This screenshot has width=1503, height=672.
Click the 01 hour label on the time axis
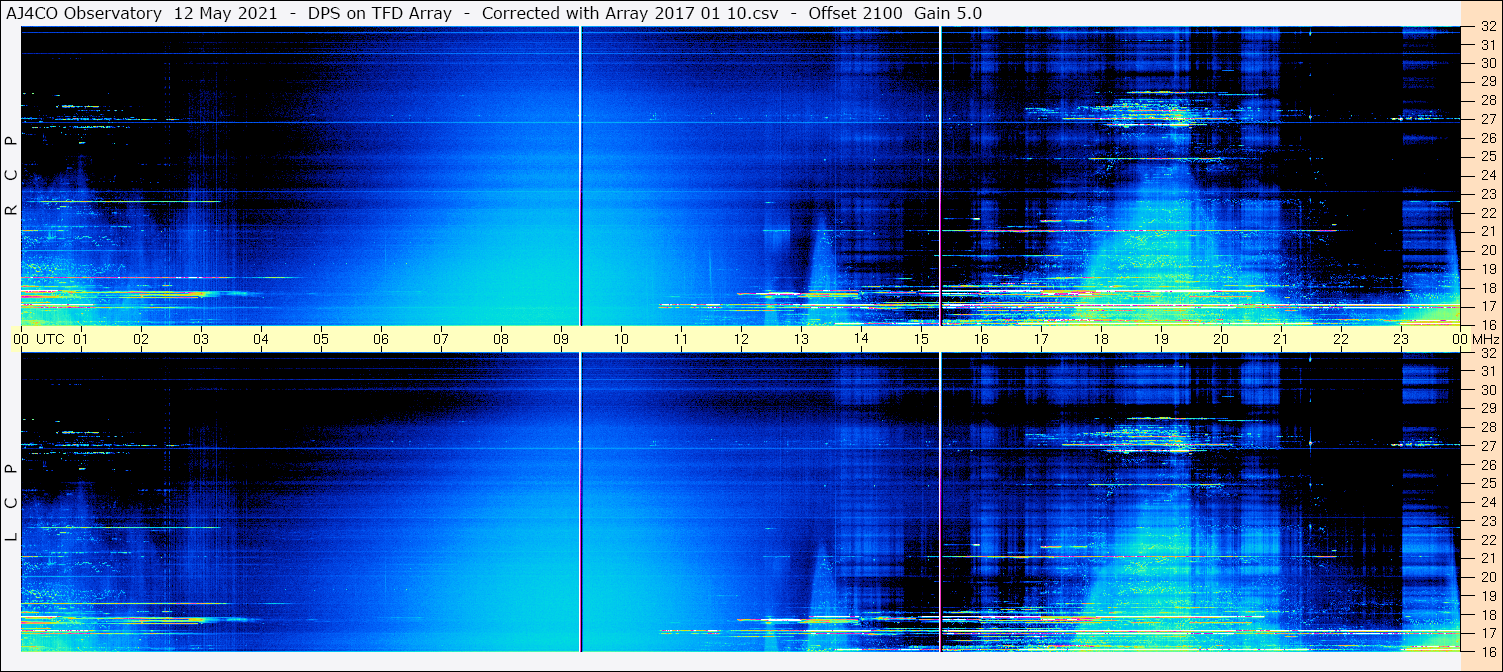point(81,339)
